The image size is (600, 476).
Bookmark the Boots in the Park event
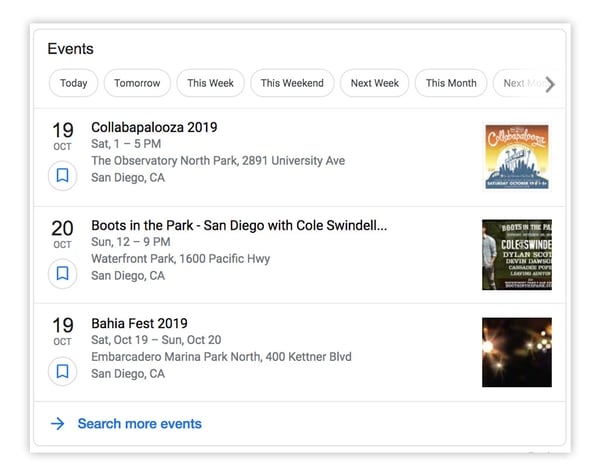62,274
